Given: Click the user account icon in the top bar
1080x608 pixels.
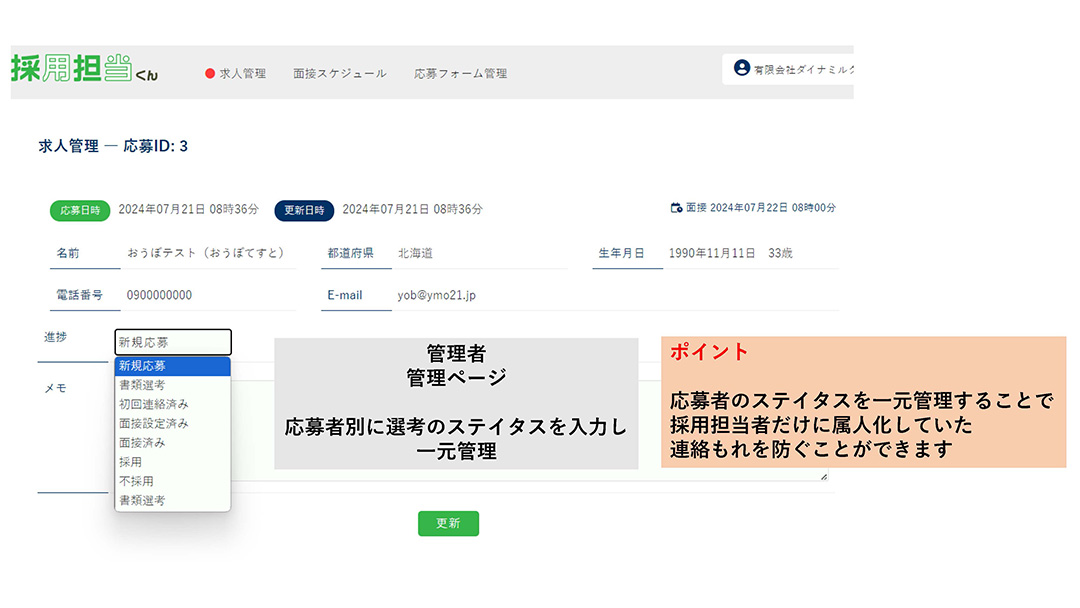Looking at the screenshot, I should (x=741, y=69).
